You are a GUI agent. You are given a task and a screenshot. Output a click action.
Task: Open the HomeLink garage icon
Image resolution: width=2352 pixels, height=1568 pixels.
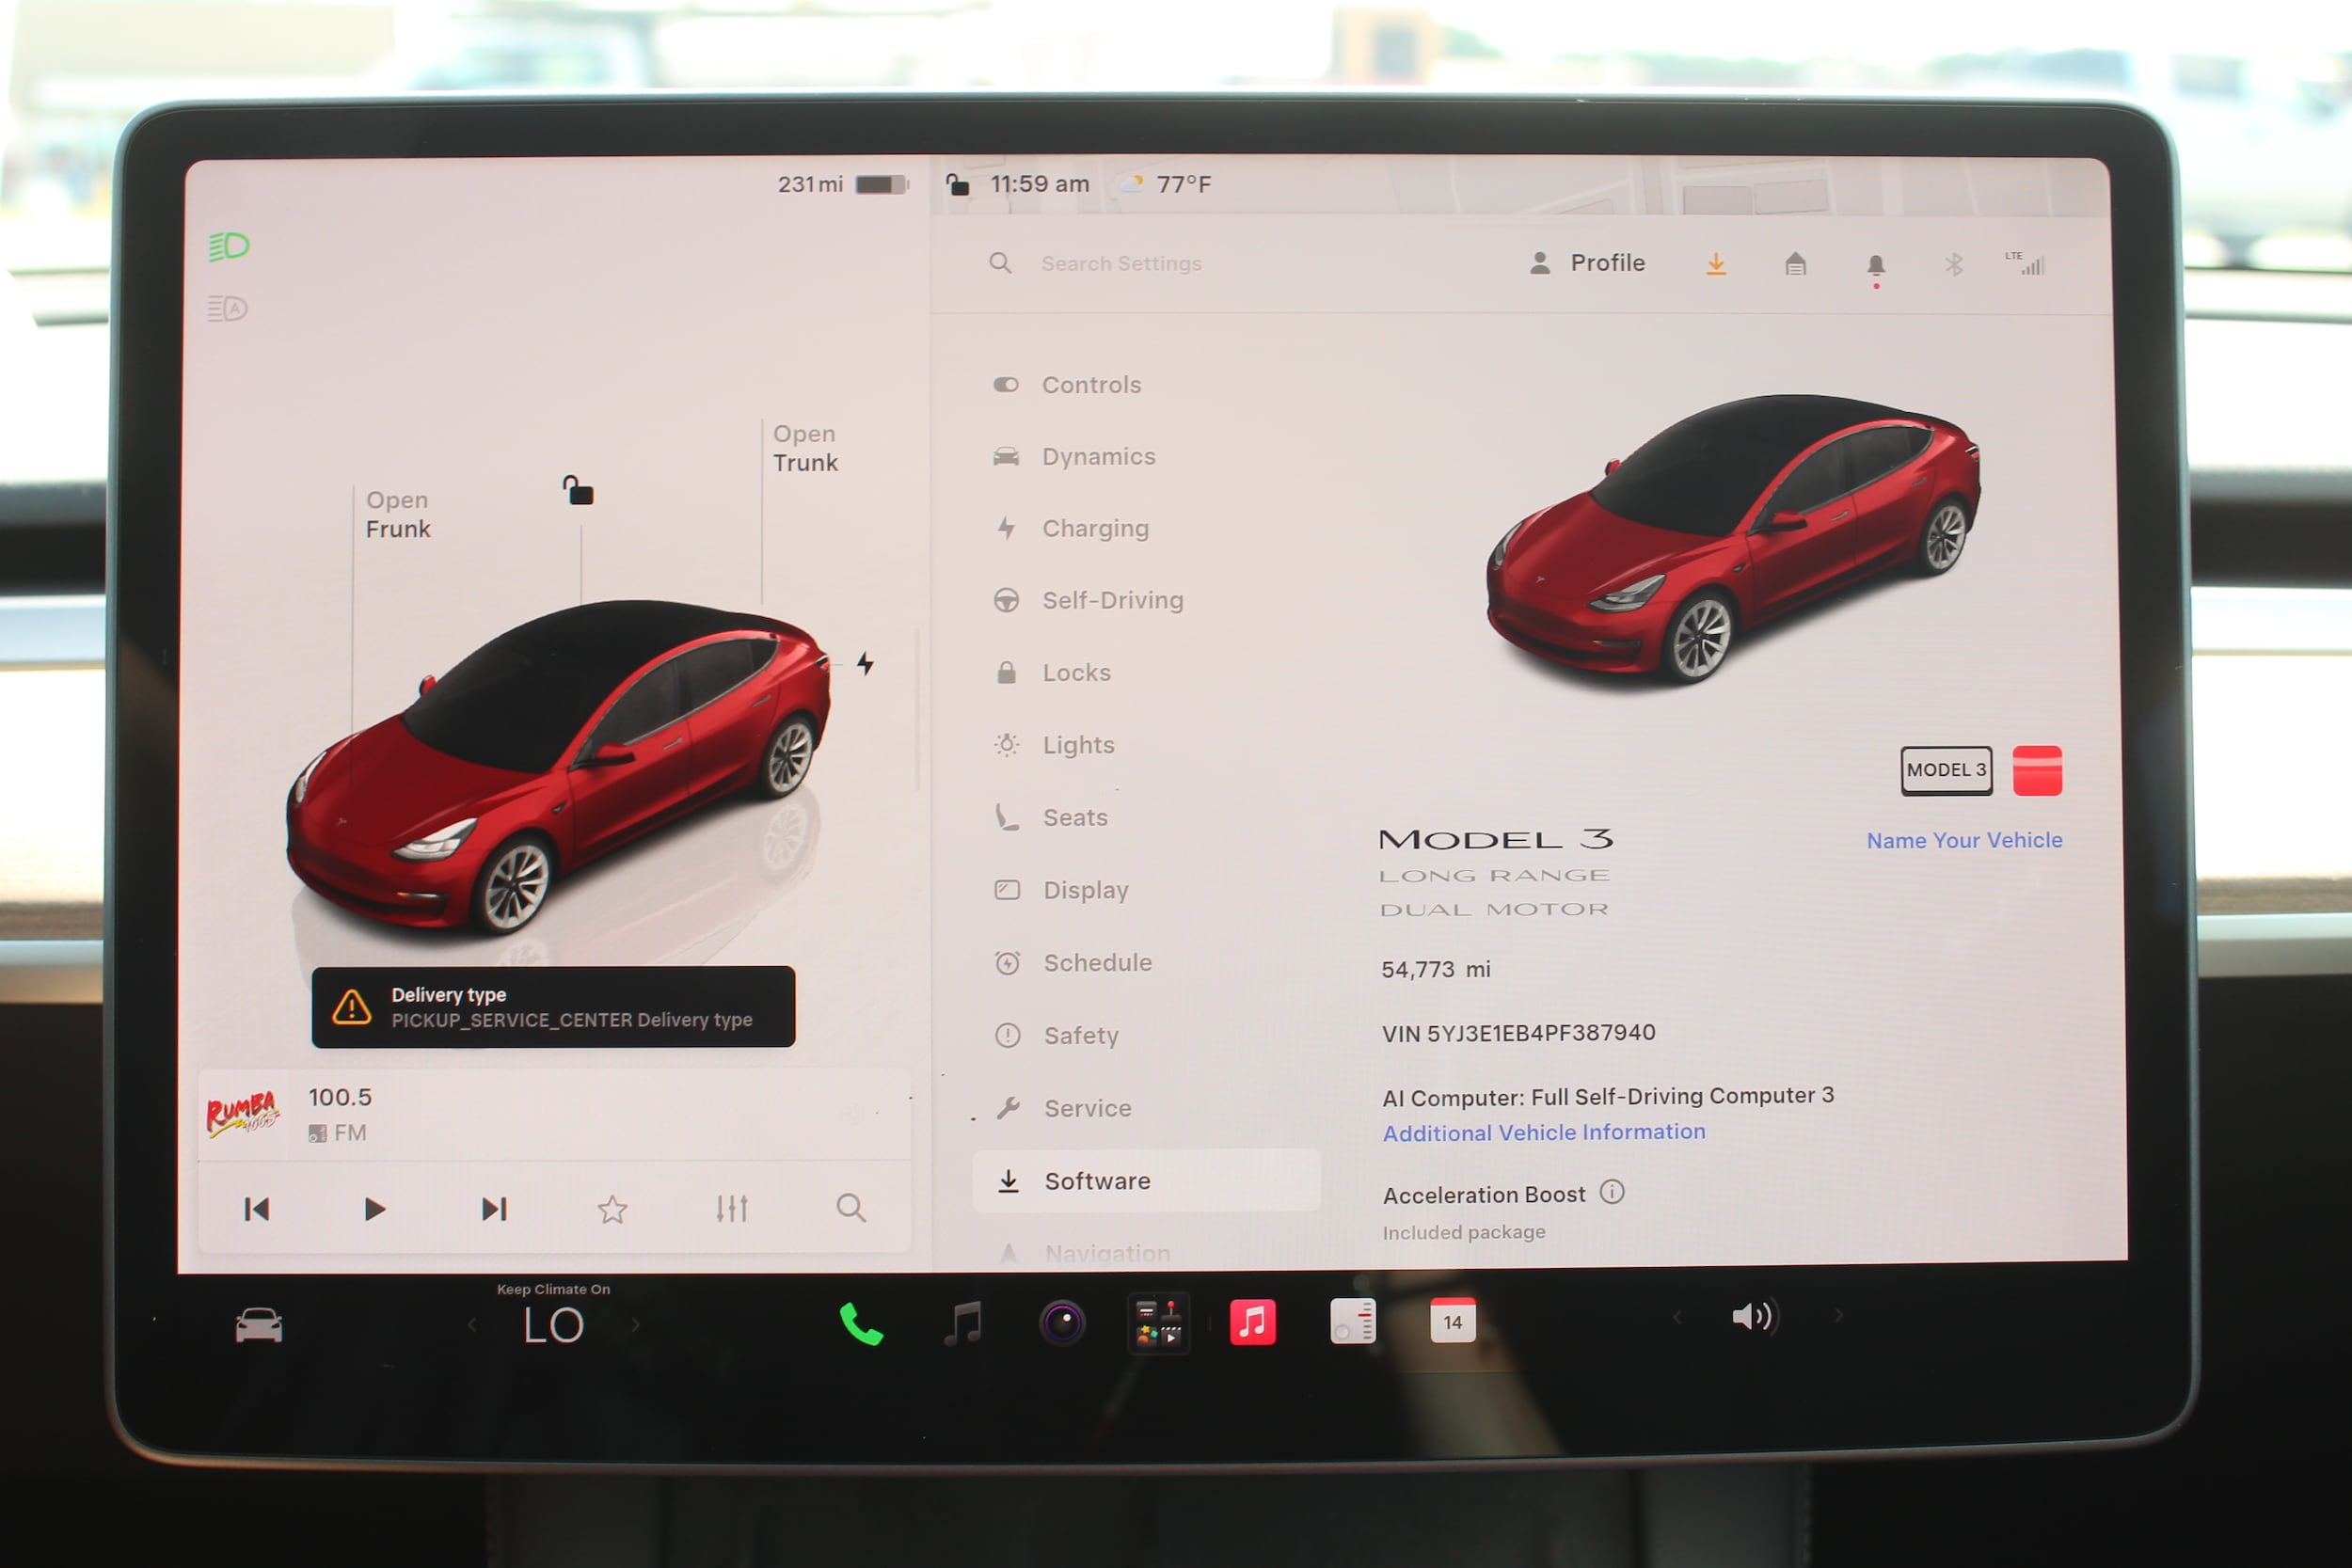[1796, 265]
